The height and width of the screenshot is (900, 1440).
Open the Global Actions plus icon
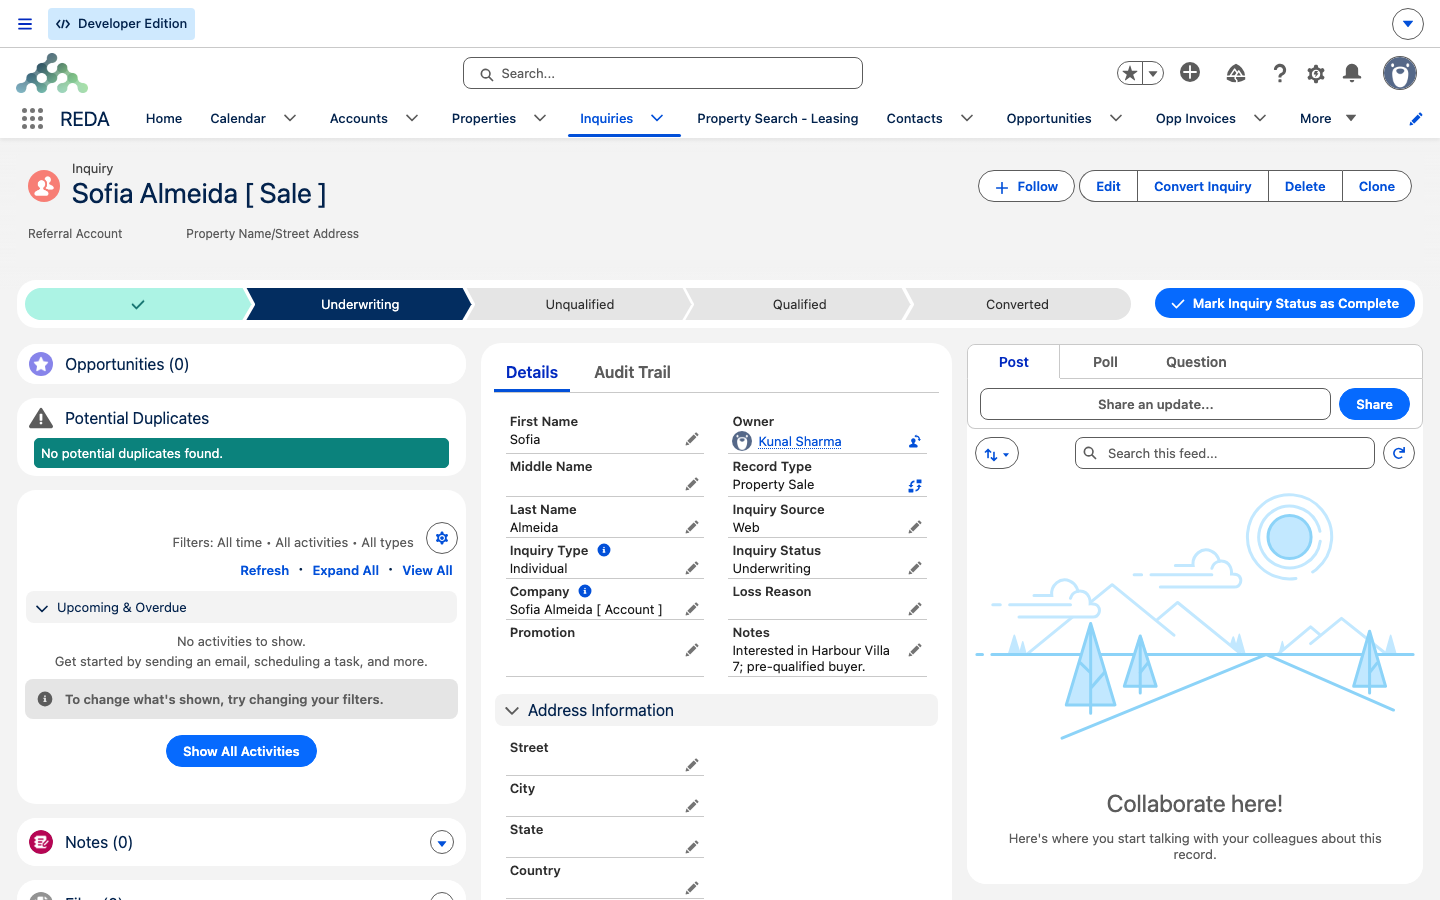tap(1190, 72)
